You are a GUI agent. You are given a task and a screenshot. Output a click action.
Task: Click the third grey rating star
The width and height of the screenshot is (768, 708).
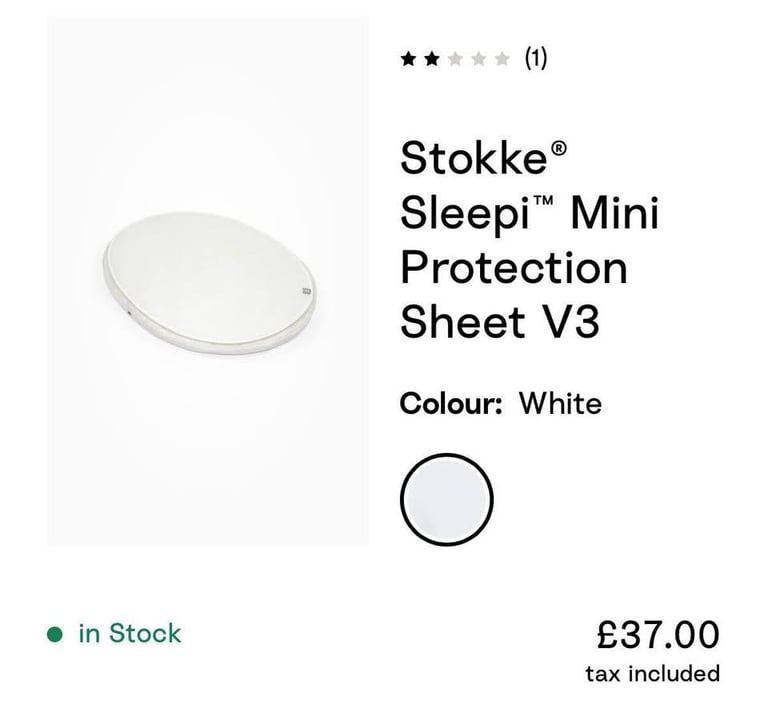(455, 59)
